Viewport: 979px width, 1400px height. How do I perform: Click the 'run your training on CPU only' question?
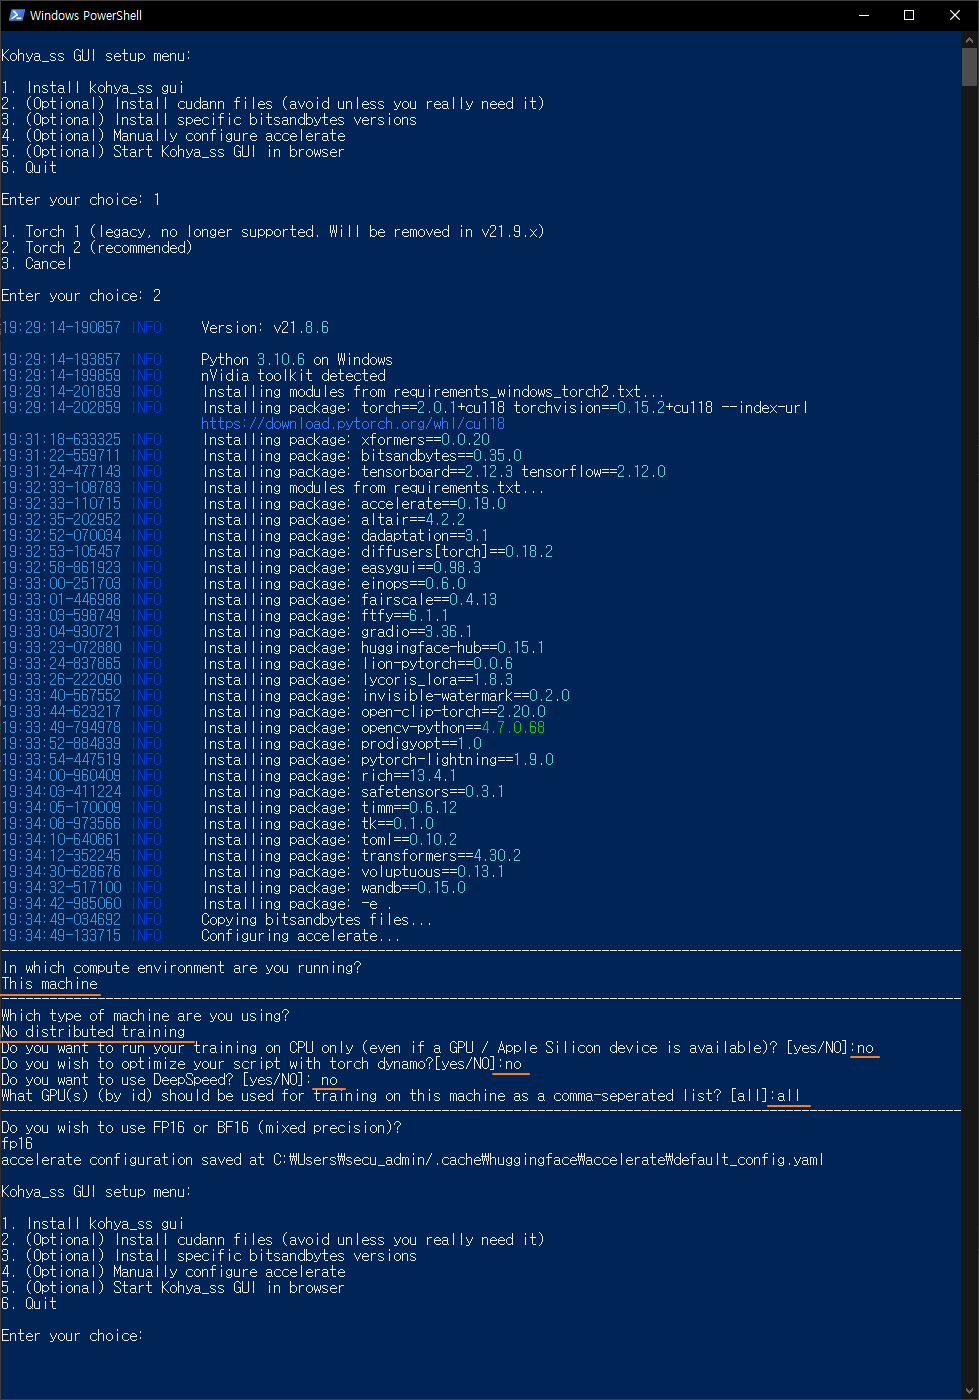point(437,1048)
